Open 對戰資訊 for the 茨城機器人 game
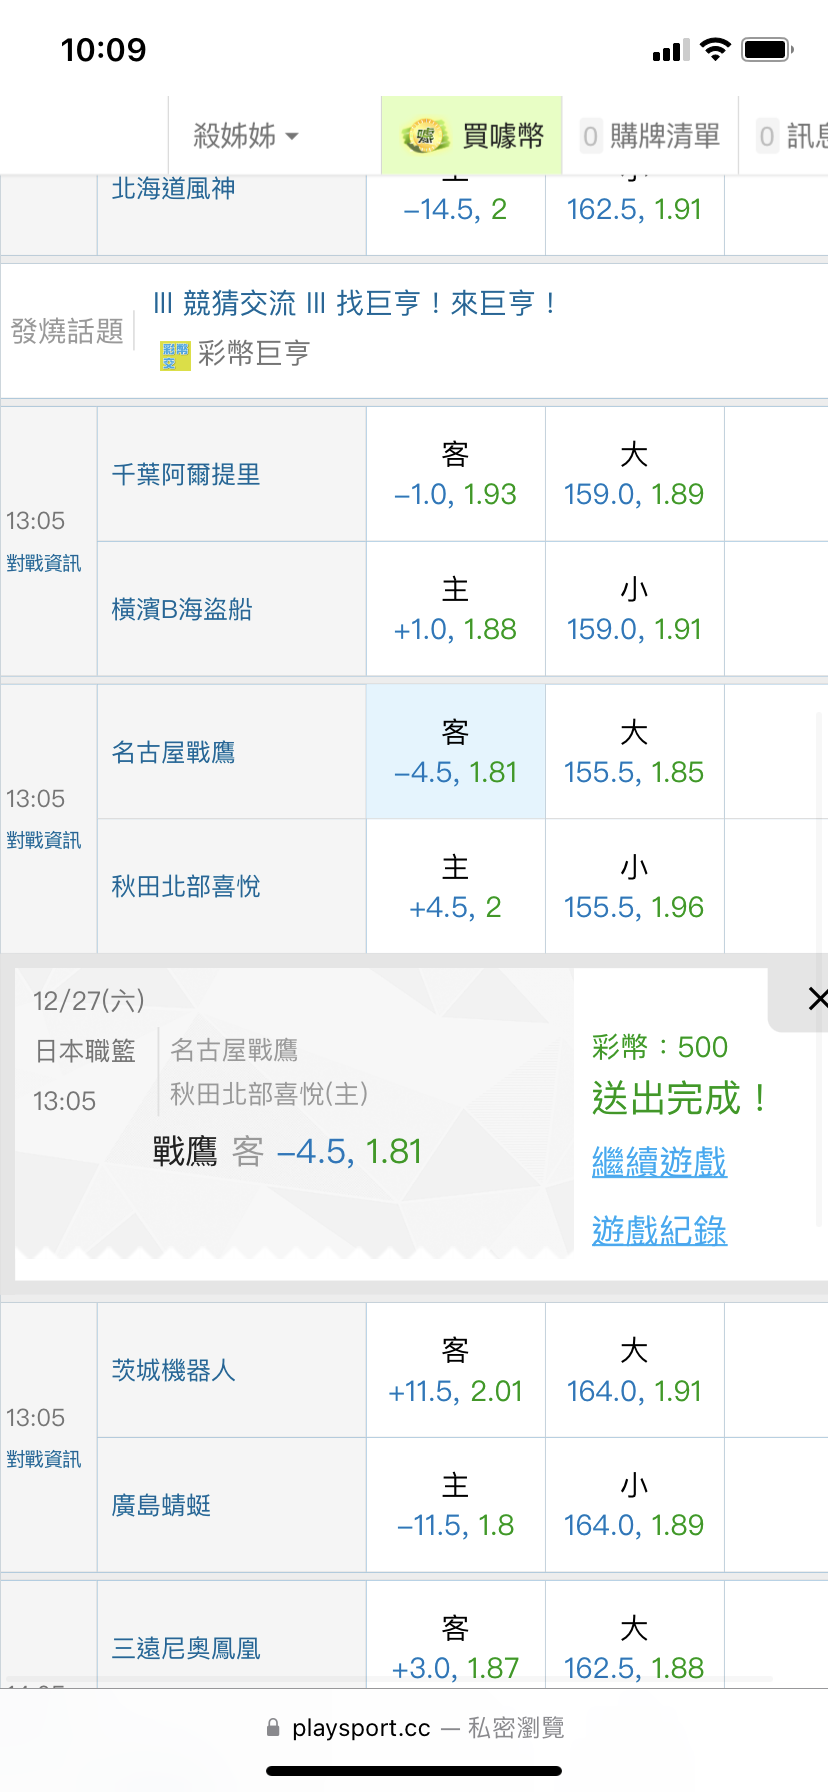 (44, 1459)
